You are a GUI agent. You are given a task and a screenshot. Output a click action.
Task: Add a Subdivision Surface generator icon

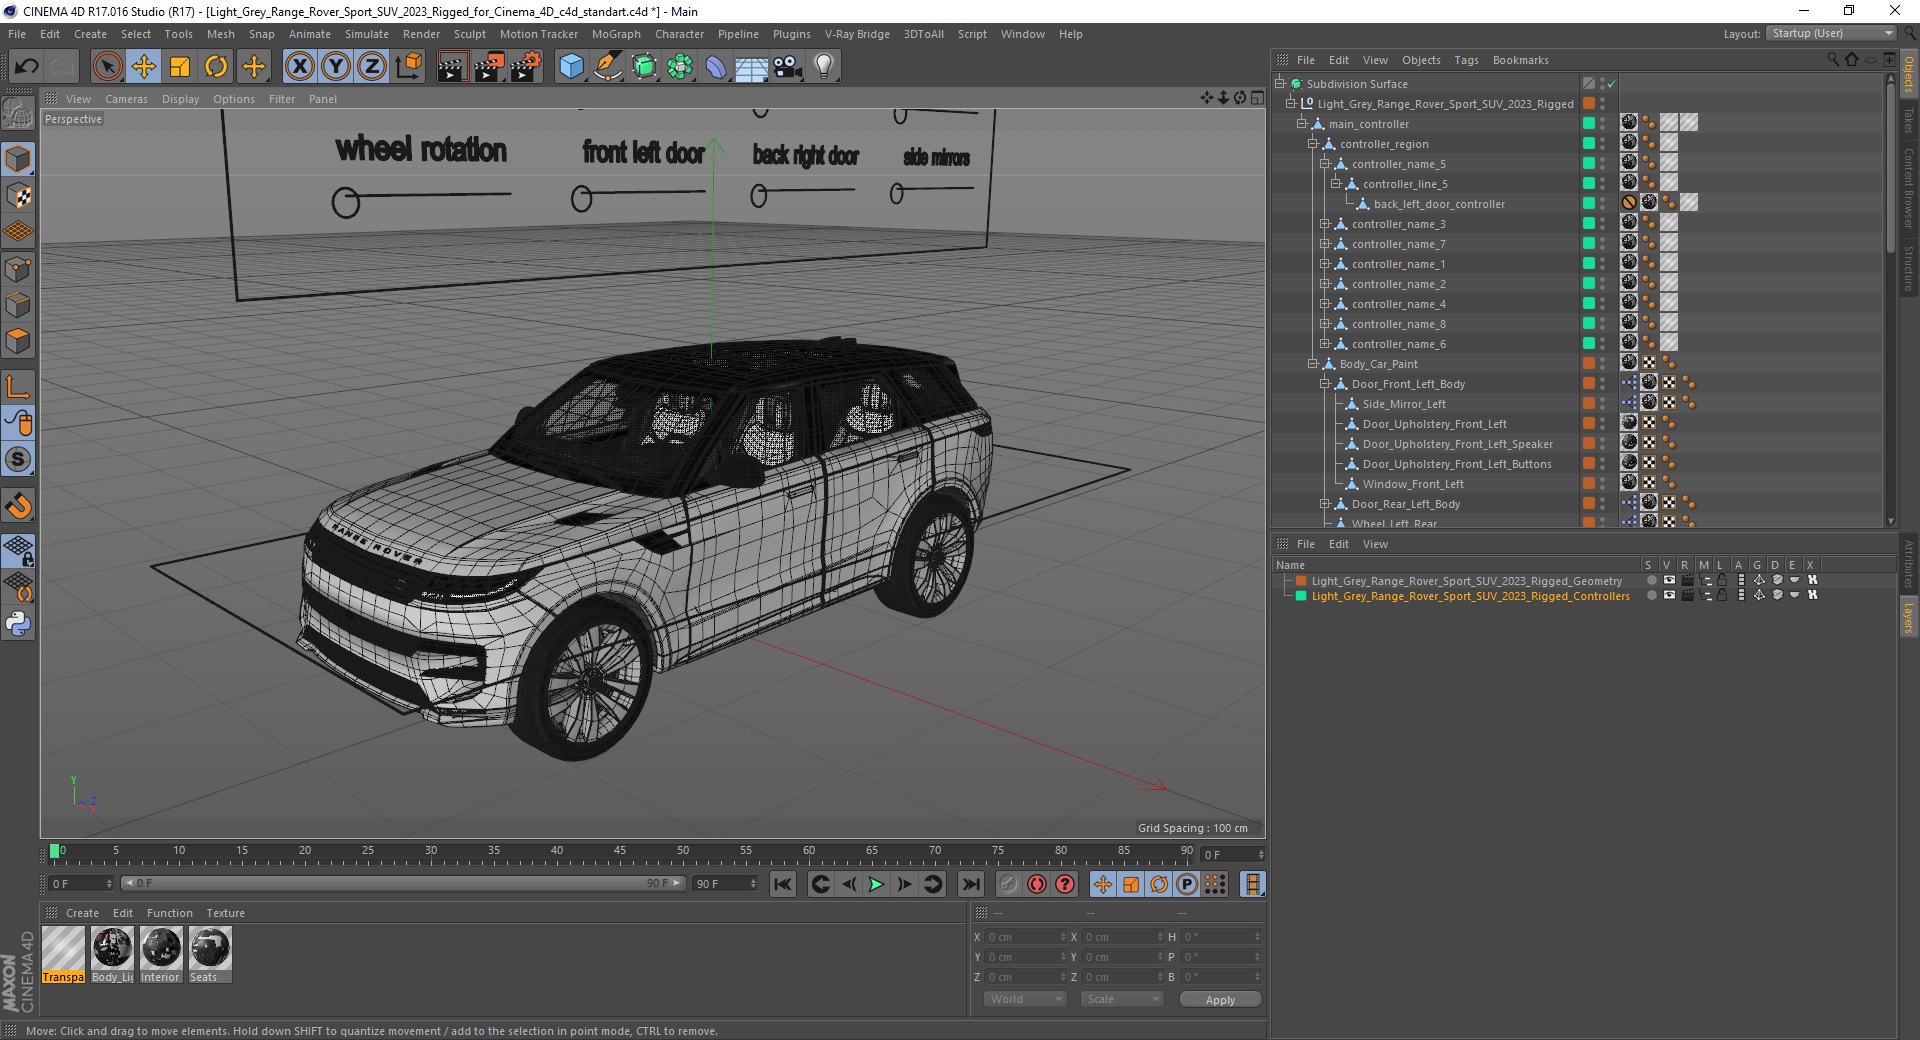644,67
